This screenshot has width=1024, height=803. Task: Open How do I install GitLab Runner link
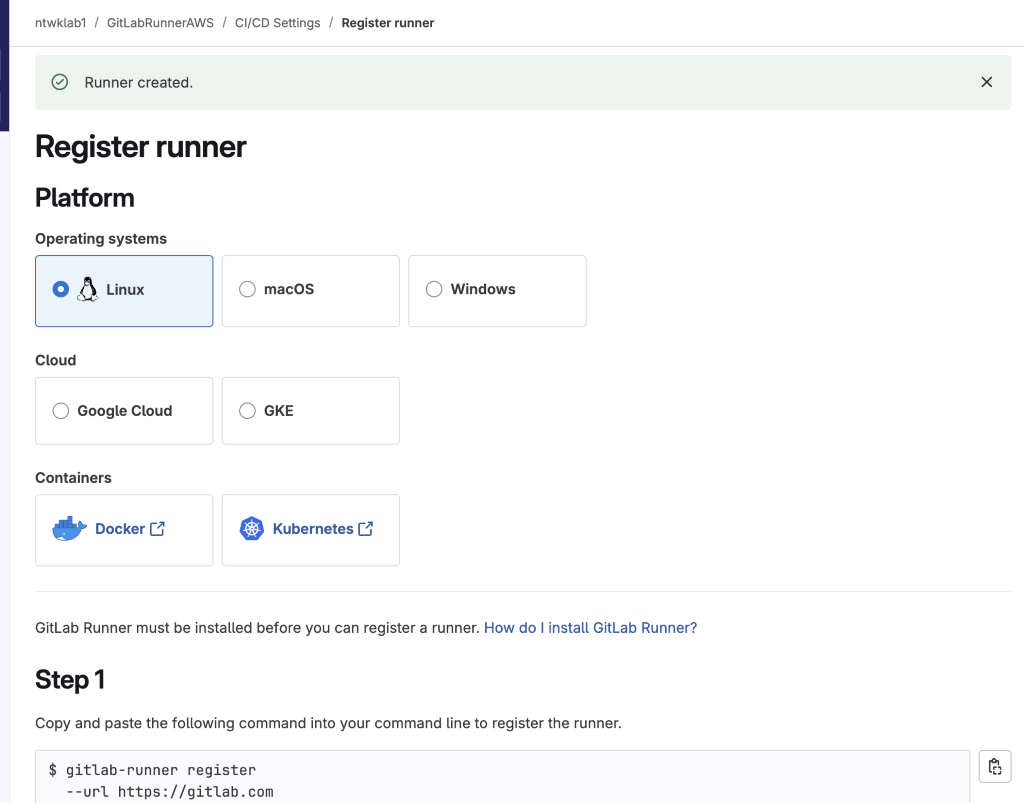(590, 628)
